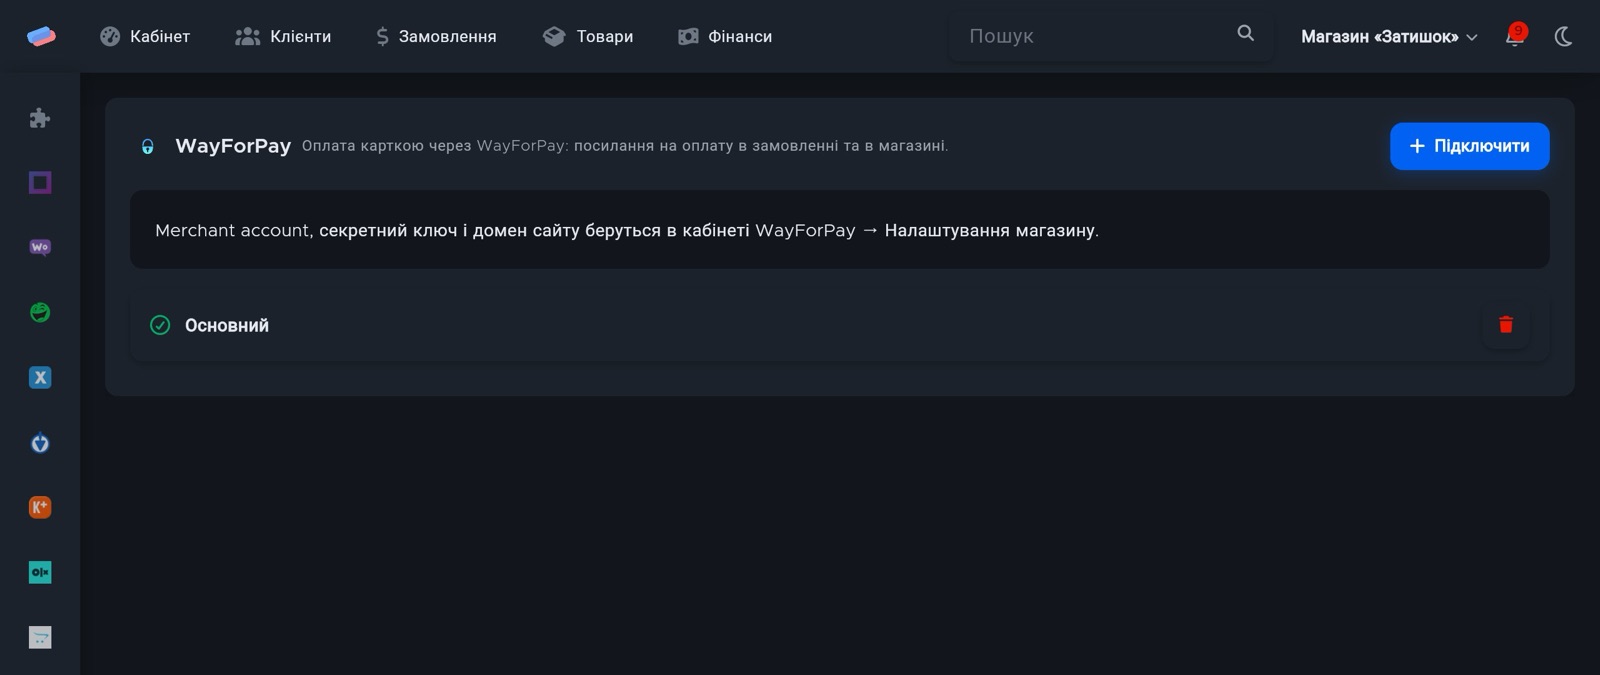Click the magnifying glass search icon

coord(1245,33)
